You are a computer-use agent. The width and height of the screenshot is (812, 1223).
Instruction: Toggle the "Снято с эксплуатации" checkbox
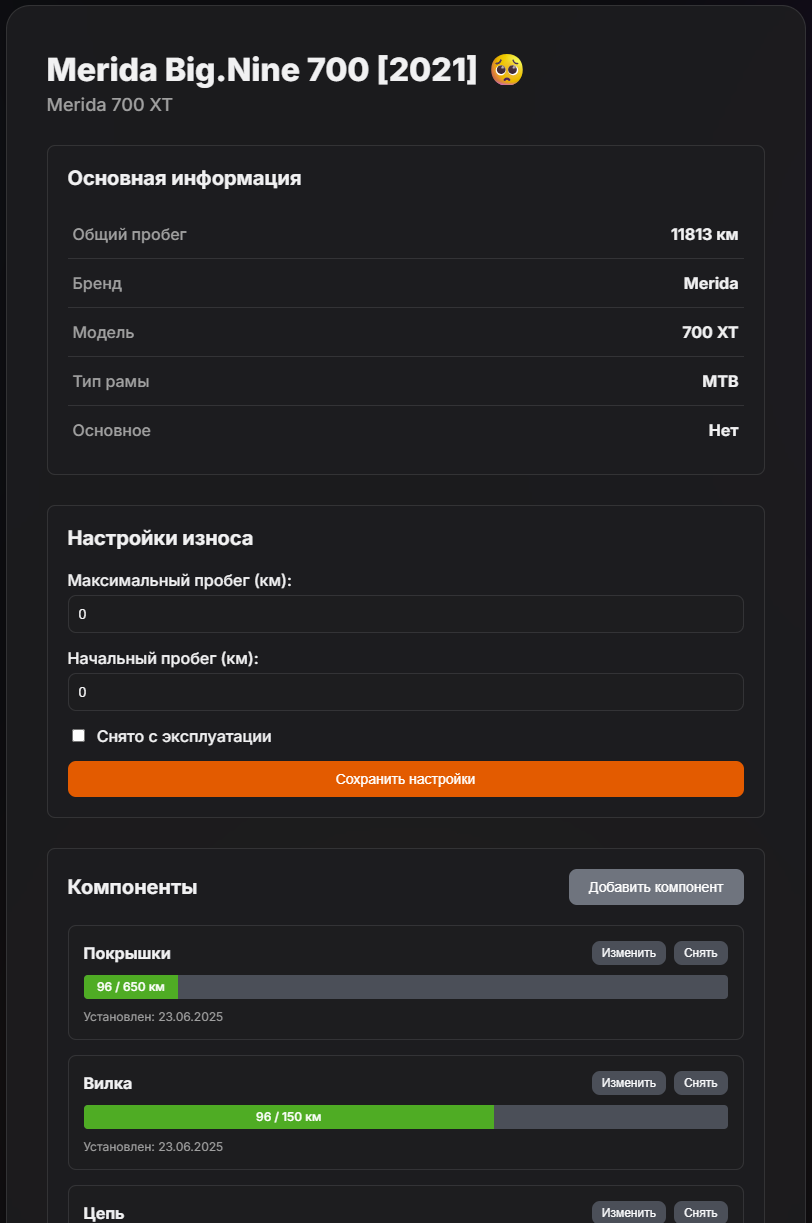coord(79,736)
